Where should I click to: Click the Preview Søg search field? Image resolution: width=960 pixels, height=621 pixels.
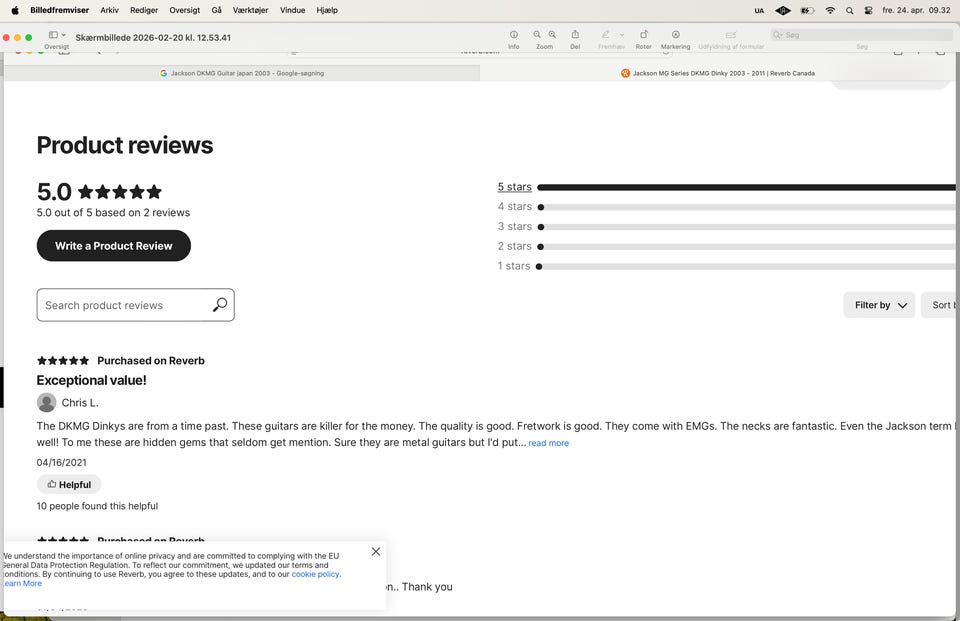(x=861, y=35)
